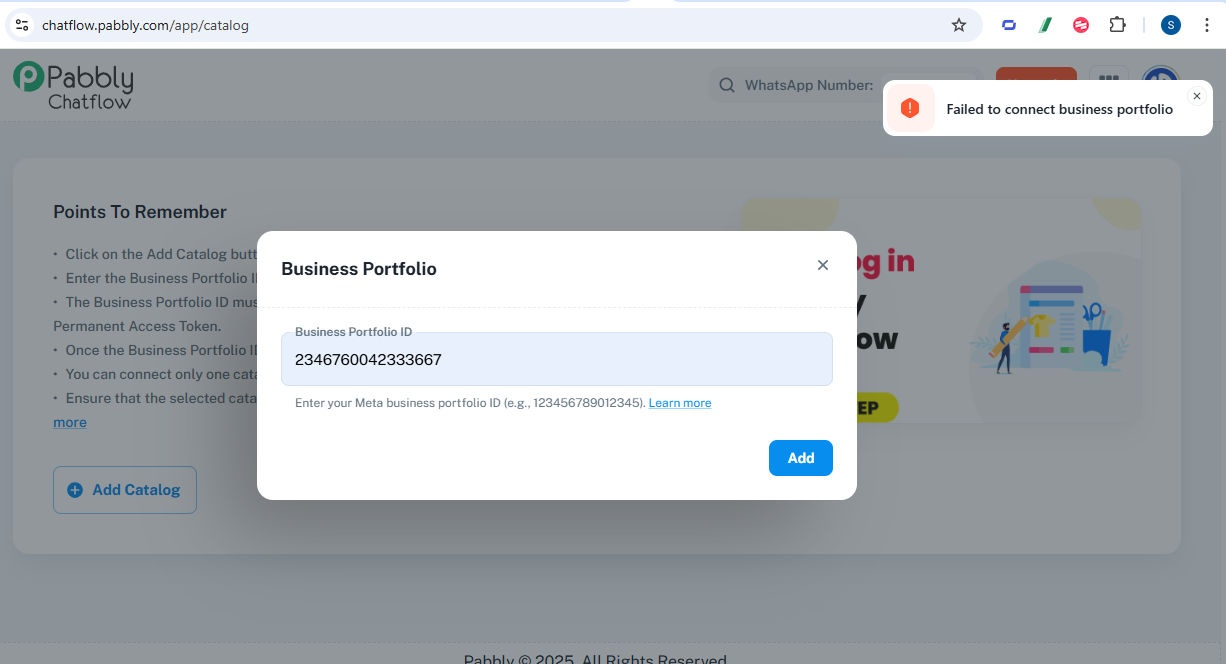Expand the 'more' link under Points To Remember
The image size is (1226, 664).
coord(70,422)
